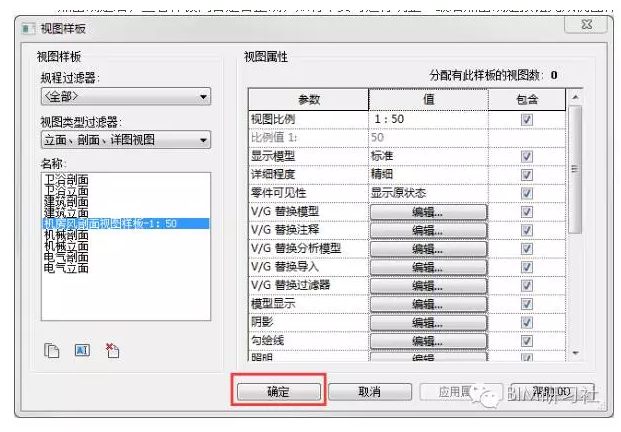Edit the V/G 替换过滤器 settings
The image size is (621, 432).
click(427, 285)
